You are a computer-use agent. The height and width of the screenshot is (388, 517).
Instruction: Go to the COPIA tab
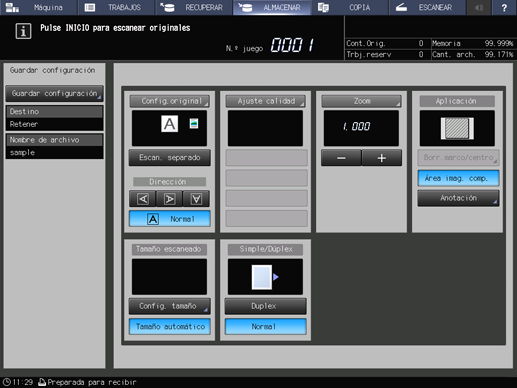(349, 7)
